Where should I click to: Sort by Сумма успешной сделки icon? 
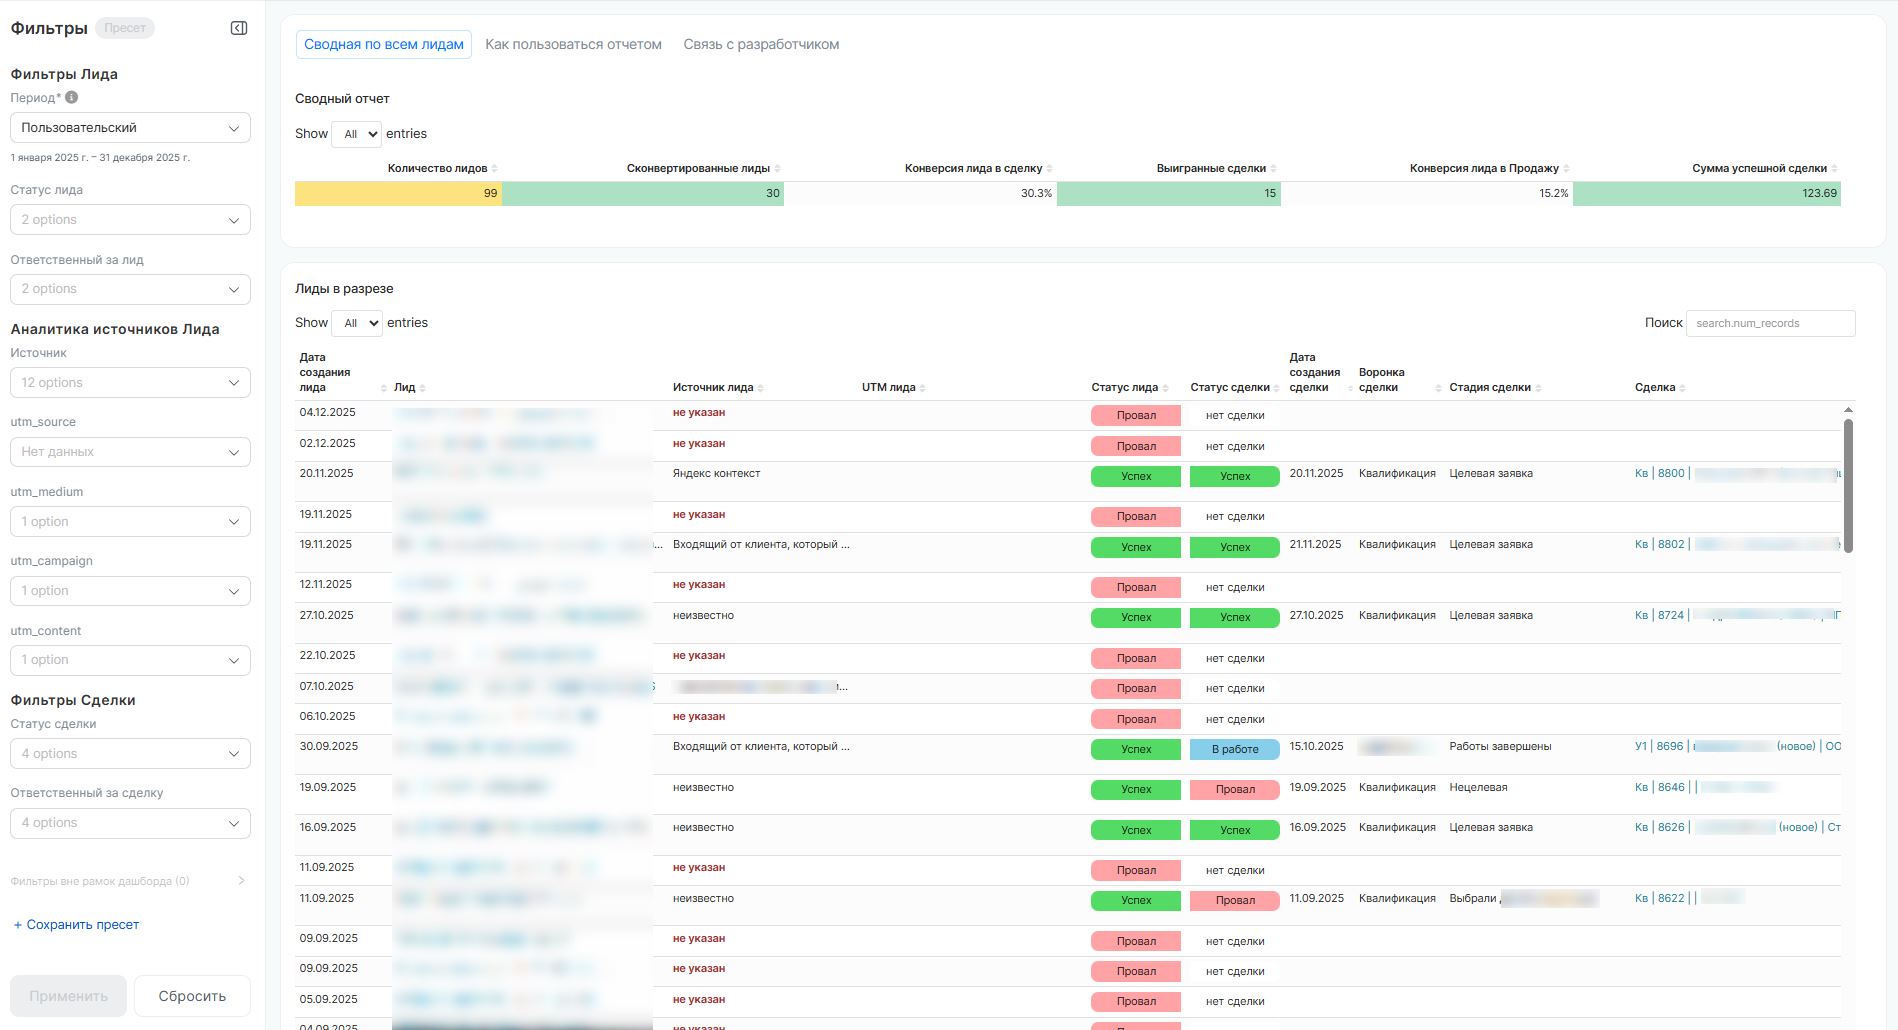coord(1834,169)
